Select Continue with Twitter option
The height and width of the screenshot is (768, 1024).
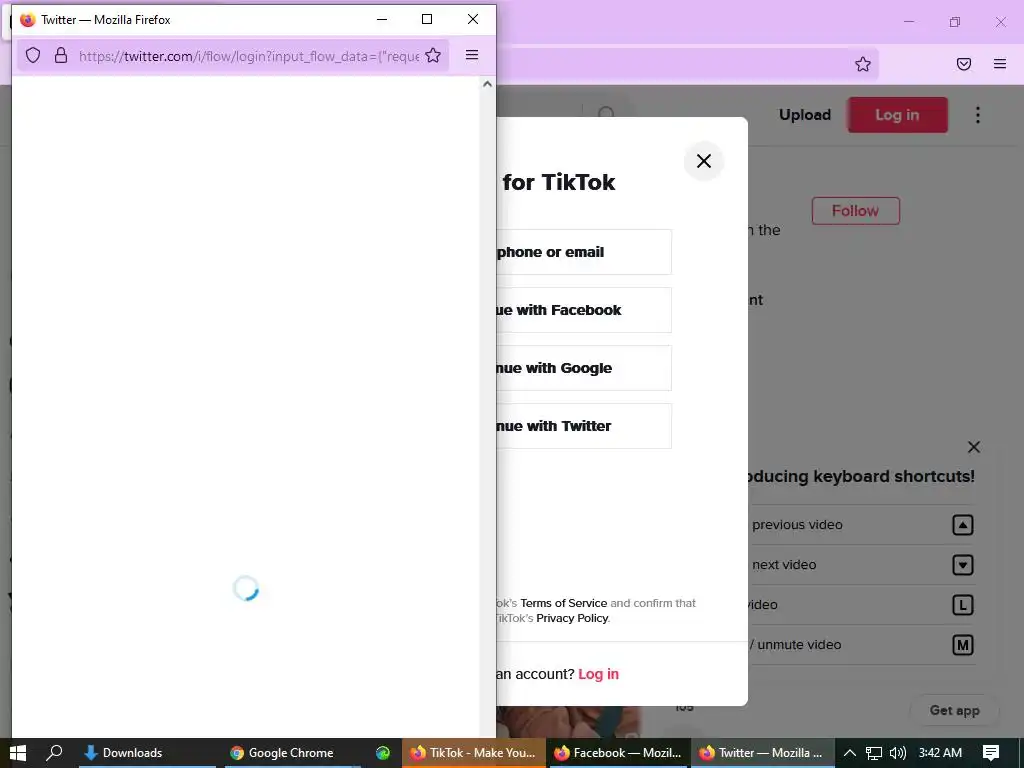(584, 426)
